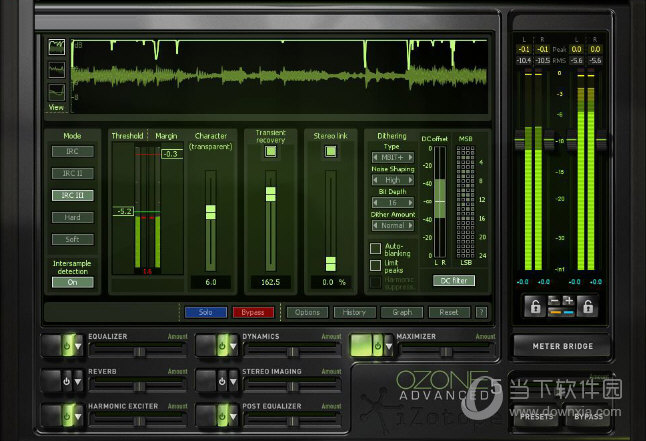Click Dither Amount right arrow
This screenshot has height=441, width=646.
click(410, 225)
